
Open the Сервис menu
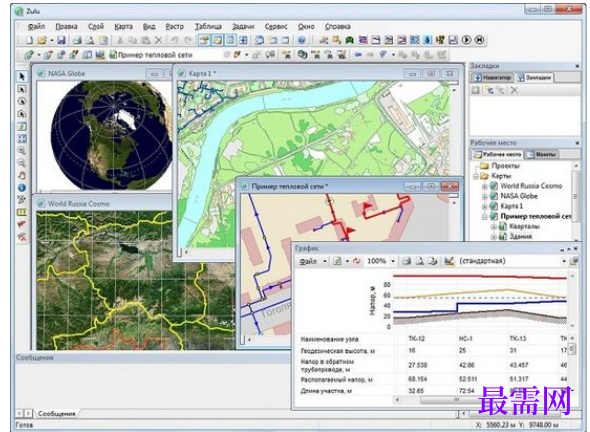(276, 26)
